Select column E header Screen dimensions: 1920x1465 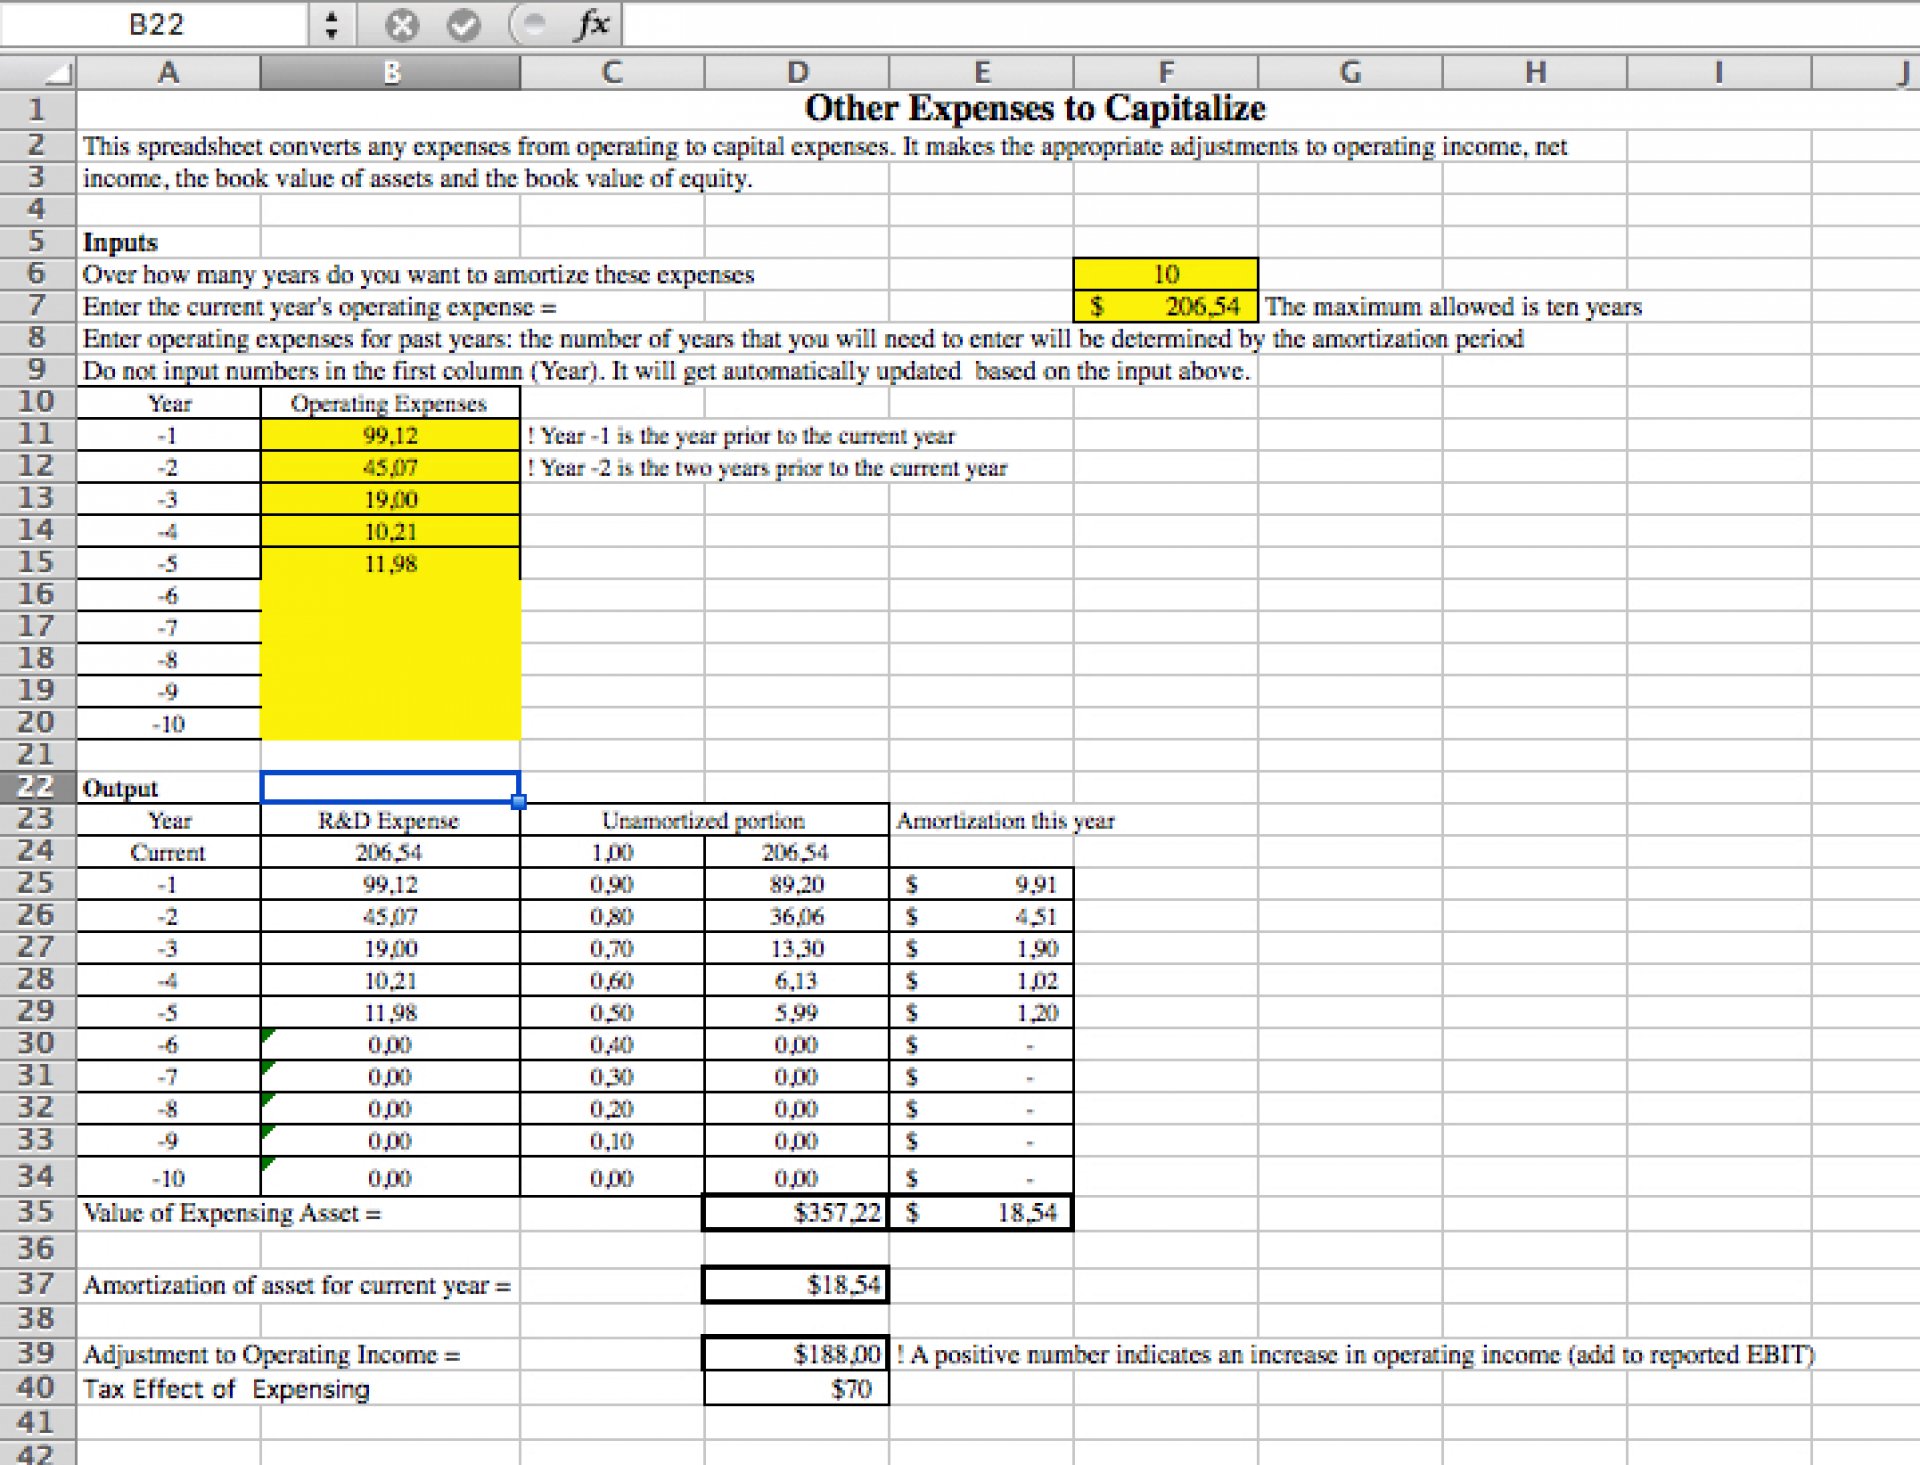point(981,73)
